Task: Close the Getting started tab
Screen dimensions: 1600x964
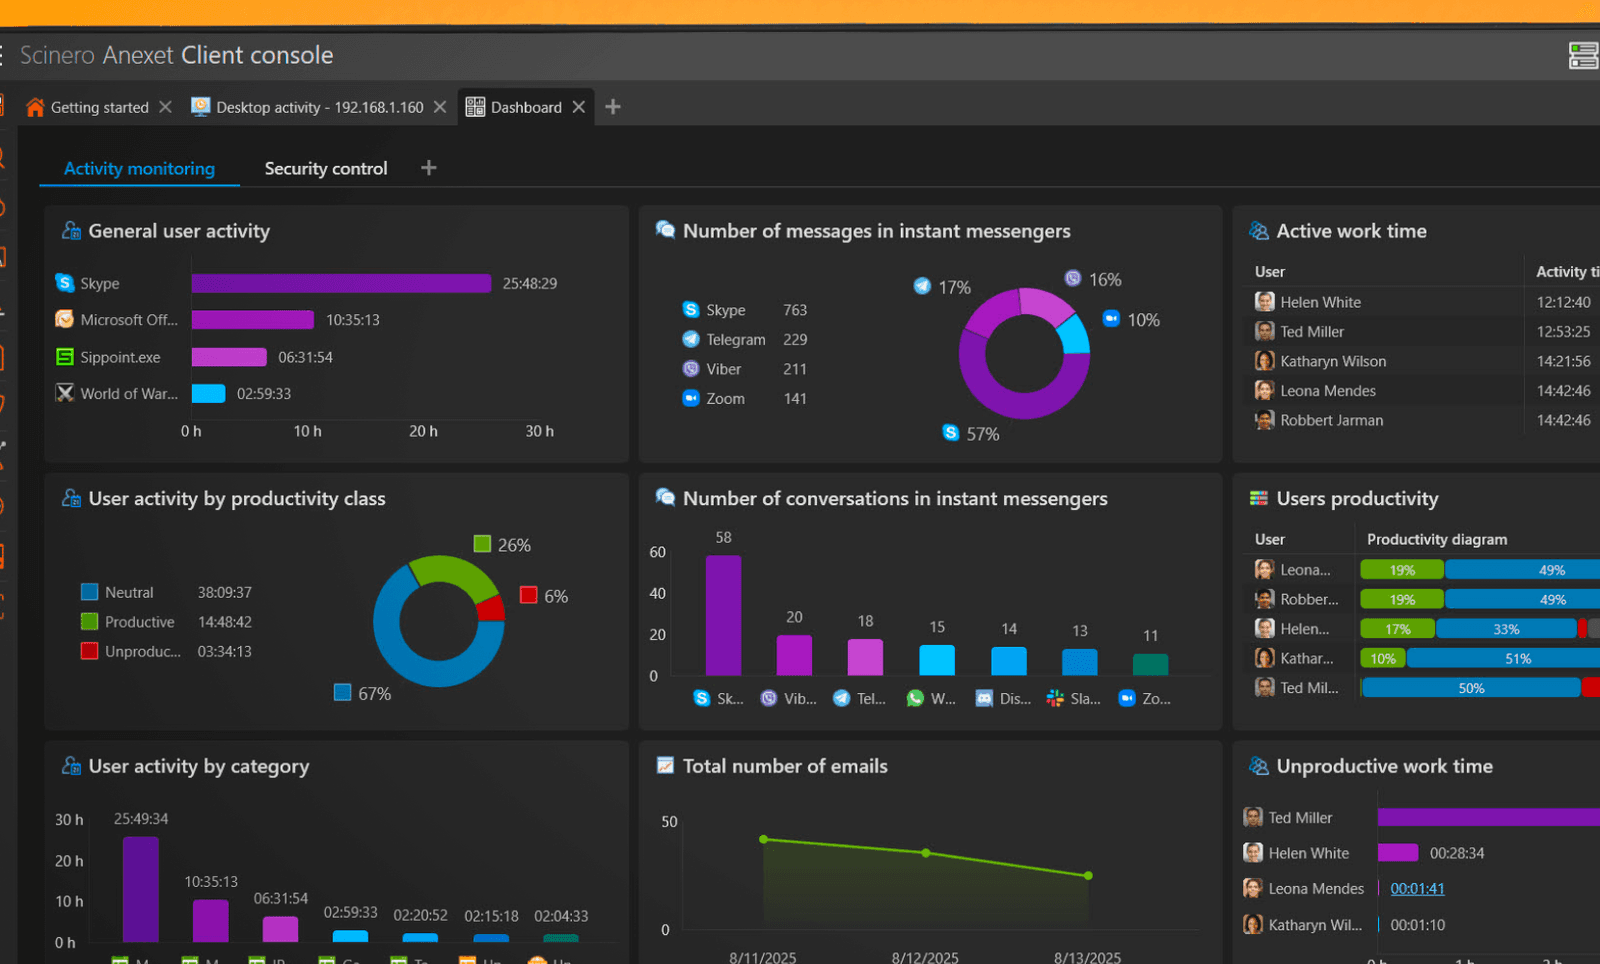Action: 165,107
